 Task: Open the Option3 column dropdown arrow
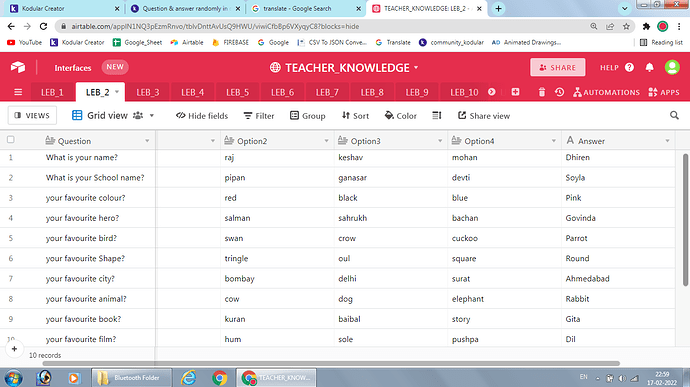coord(440,141)
